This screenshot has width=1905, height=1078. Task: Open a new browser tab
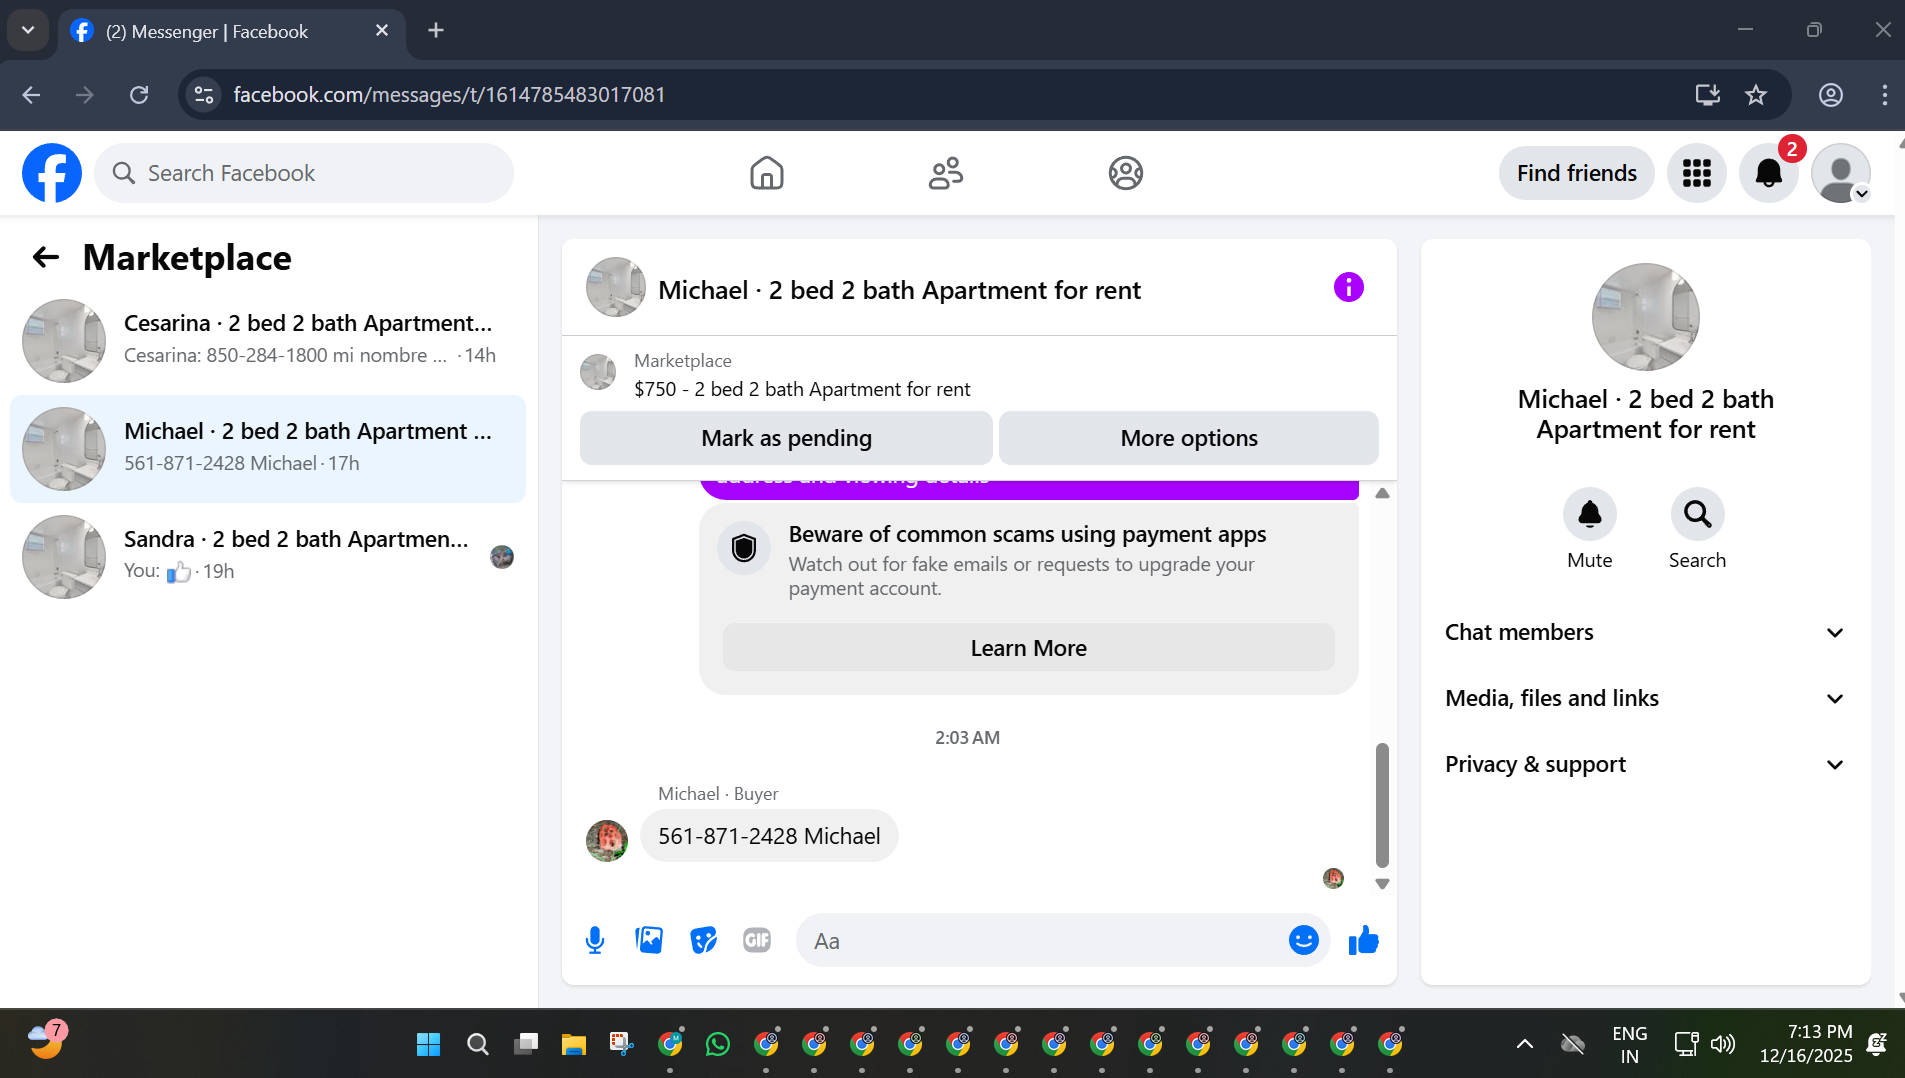436,30
